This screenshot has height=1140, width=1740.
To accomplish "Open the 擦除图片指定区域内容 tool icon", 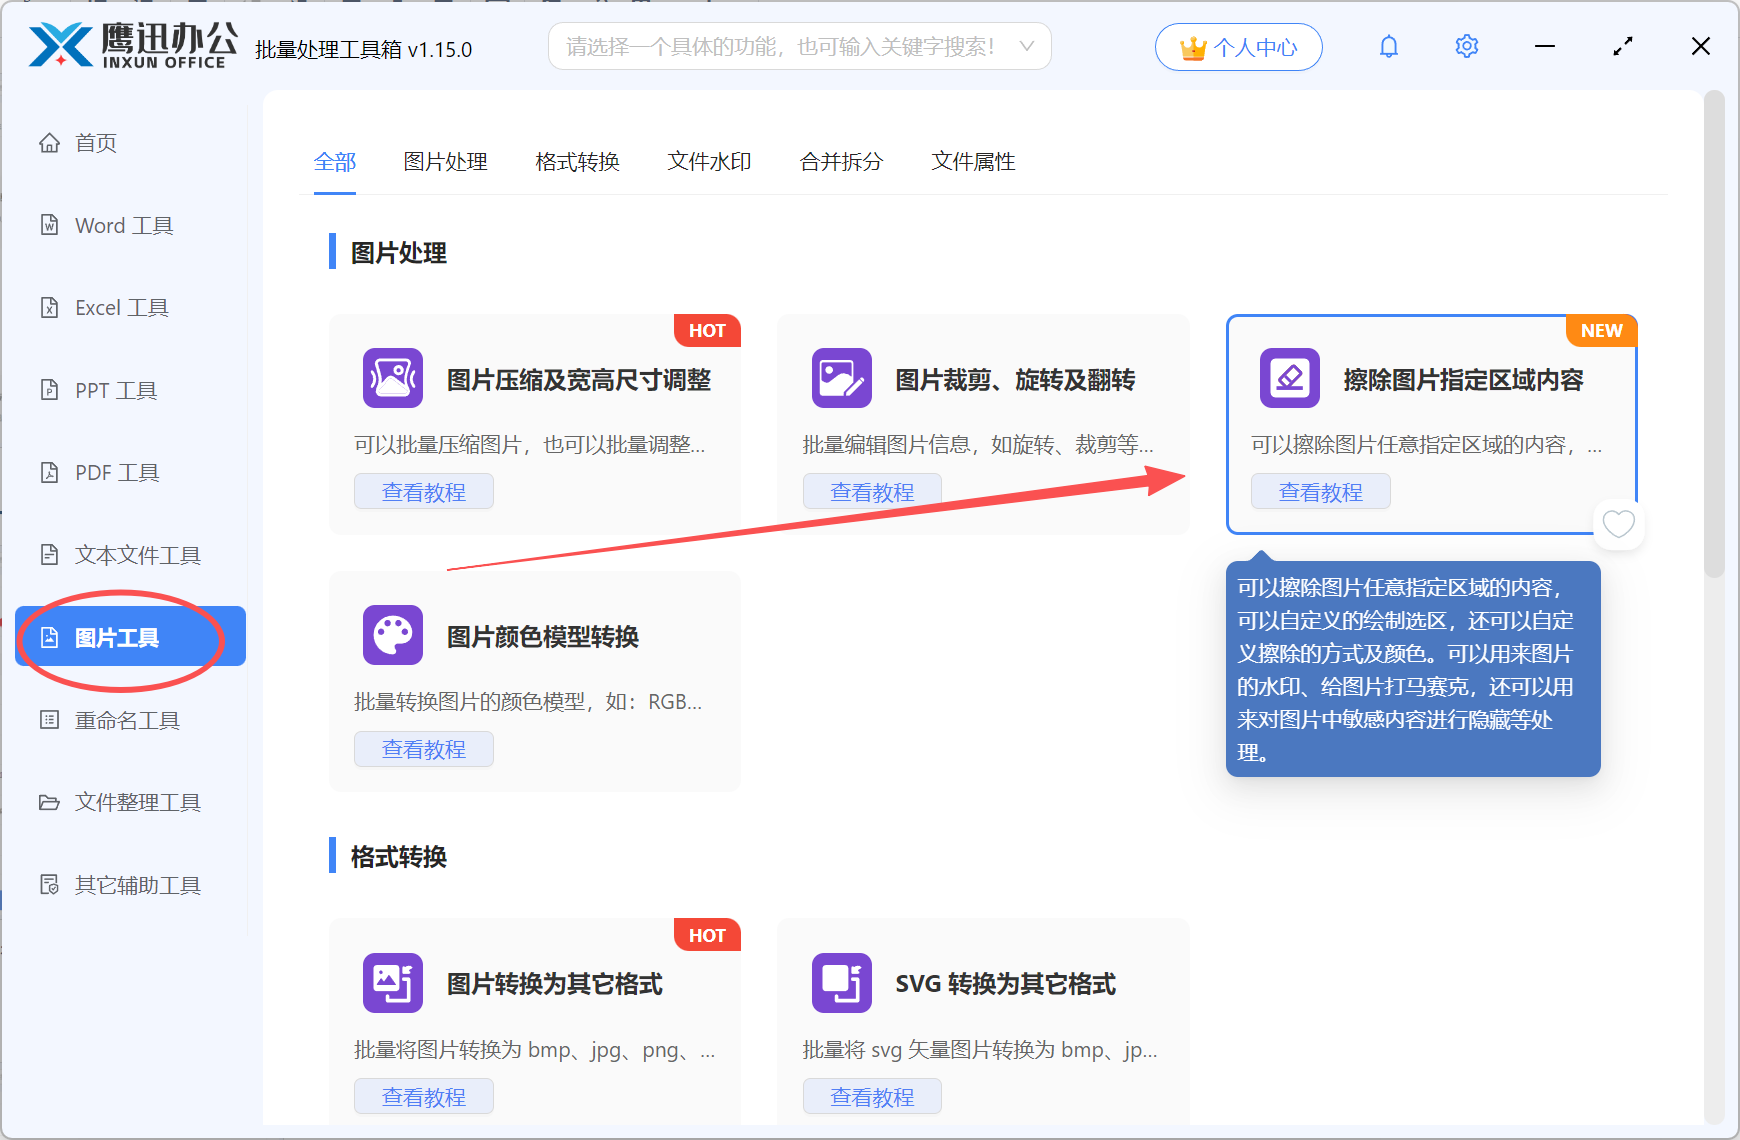I will point(1289,378).
